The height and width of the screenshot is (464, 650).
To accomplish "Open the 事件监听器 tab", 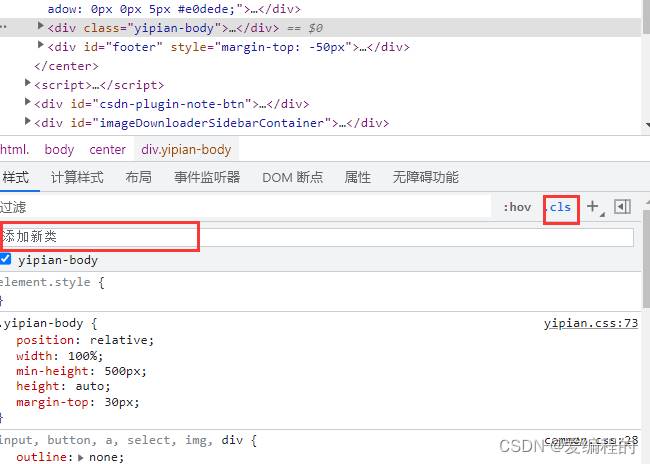I will pyautogui.click(x=207, y=177).
